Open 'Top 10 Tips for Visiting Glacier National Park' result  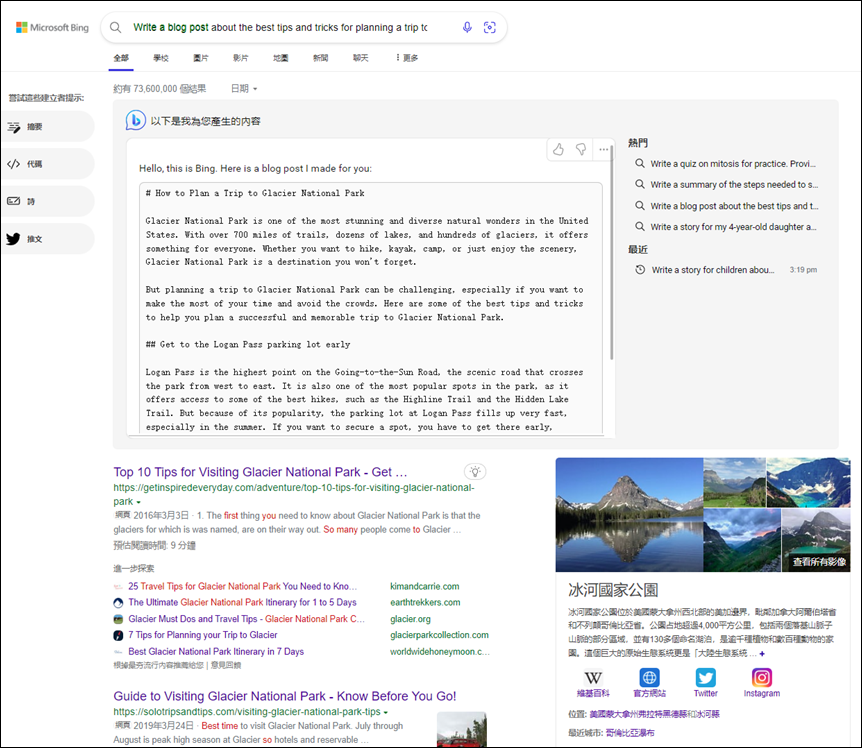point(260,472)
